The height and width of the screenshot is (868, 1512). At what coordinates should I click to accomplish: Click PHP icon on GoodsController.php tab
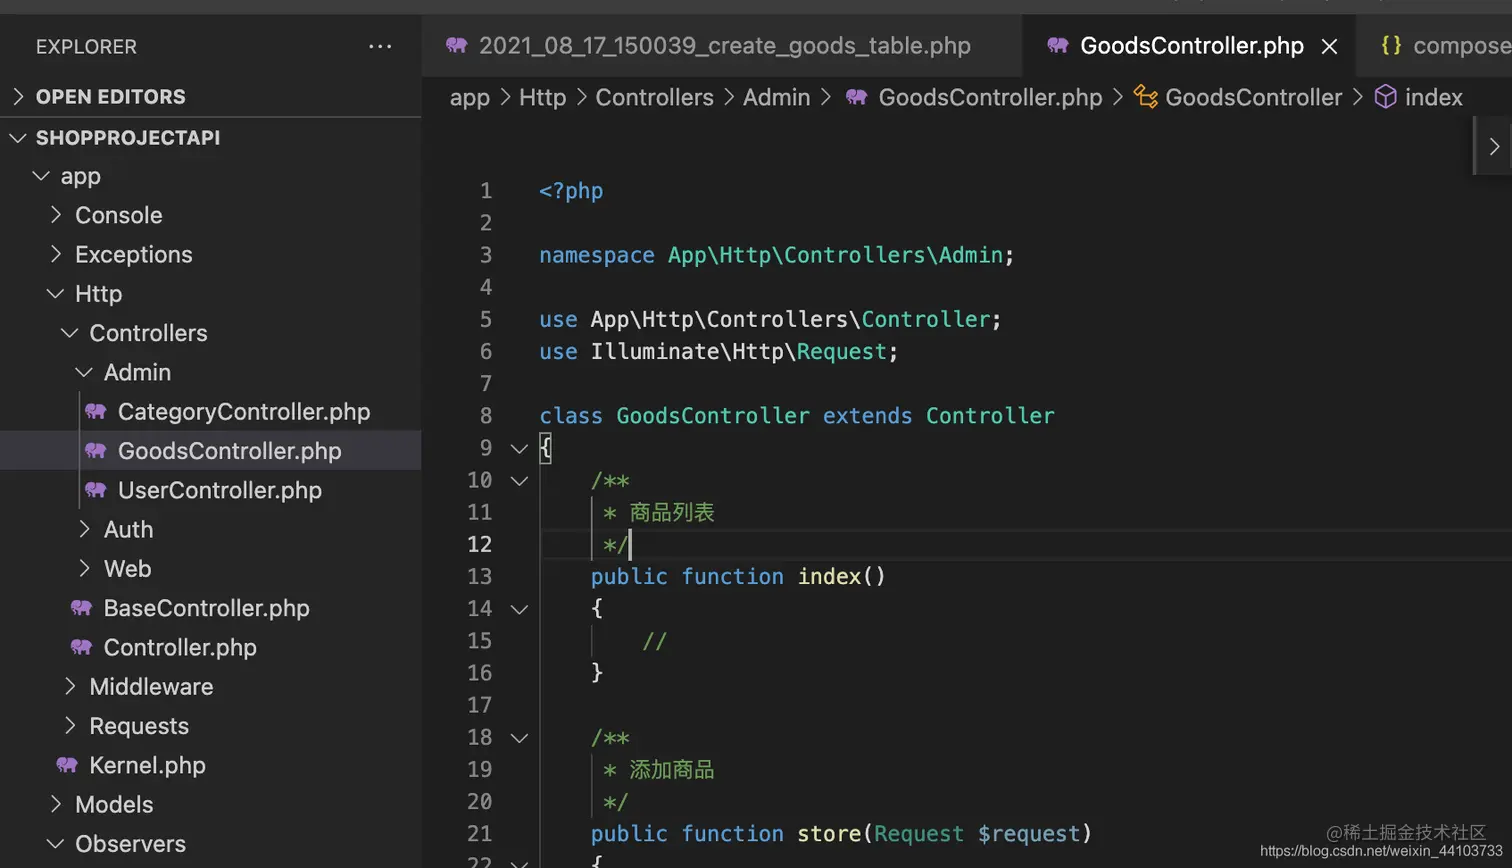tap(1058, 45)
